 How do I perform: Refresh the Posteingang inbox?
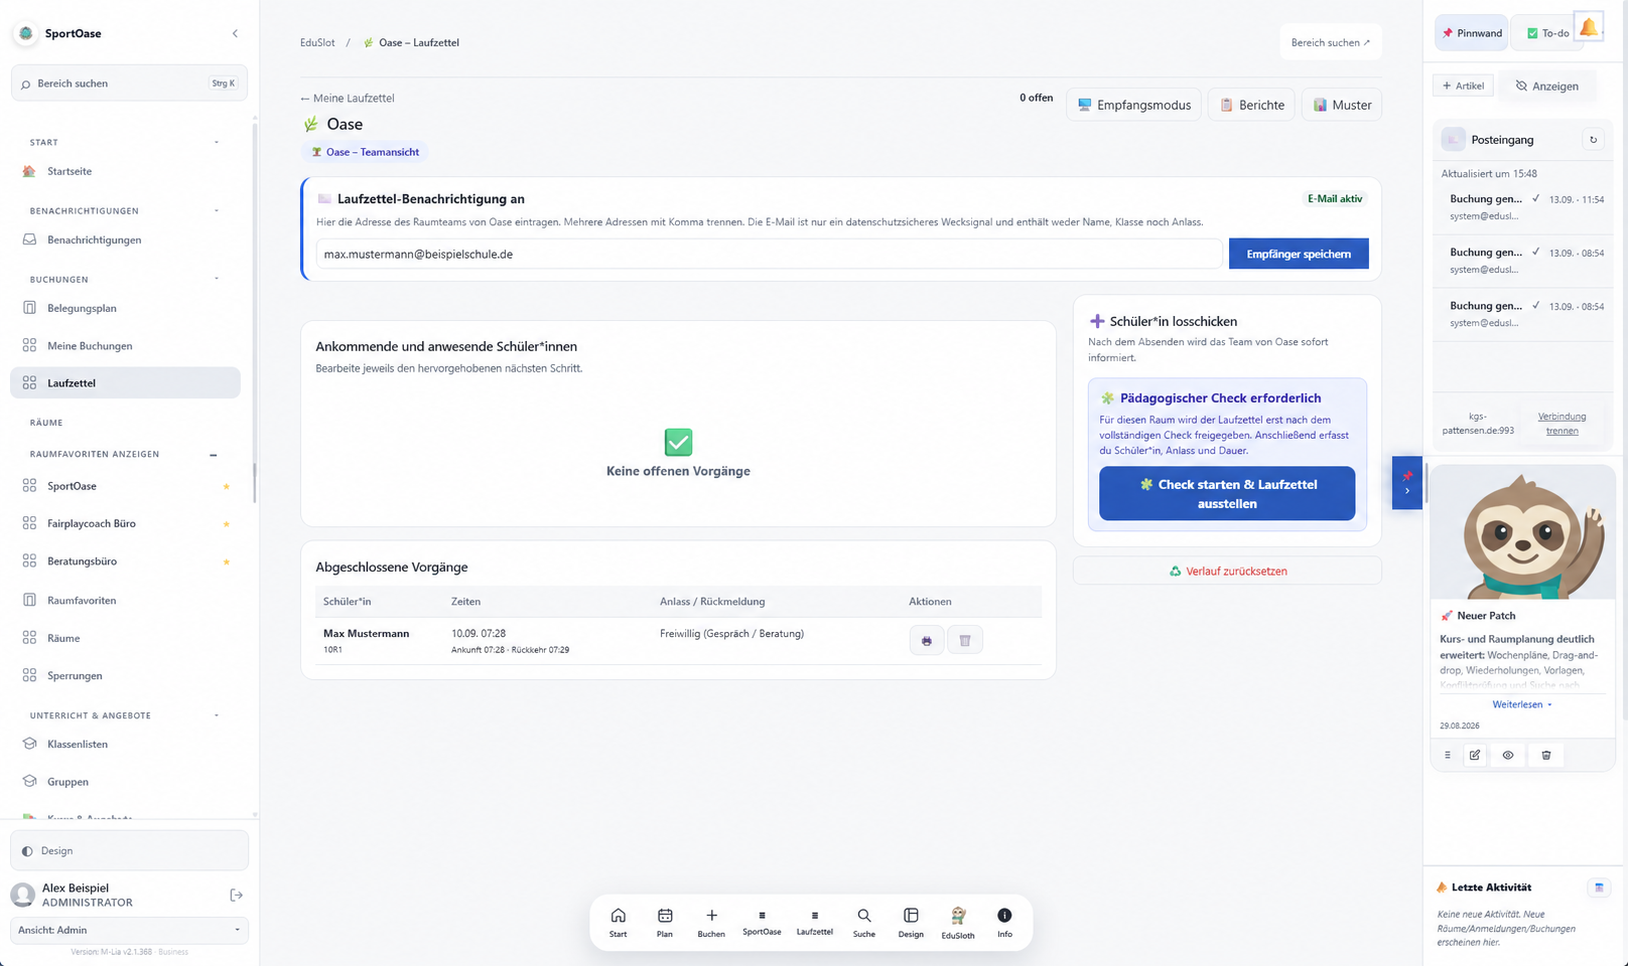pyautogui.click(x=1593, y=140)
